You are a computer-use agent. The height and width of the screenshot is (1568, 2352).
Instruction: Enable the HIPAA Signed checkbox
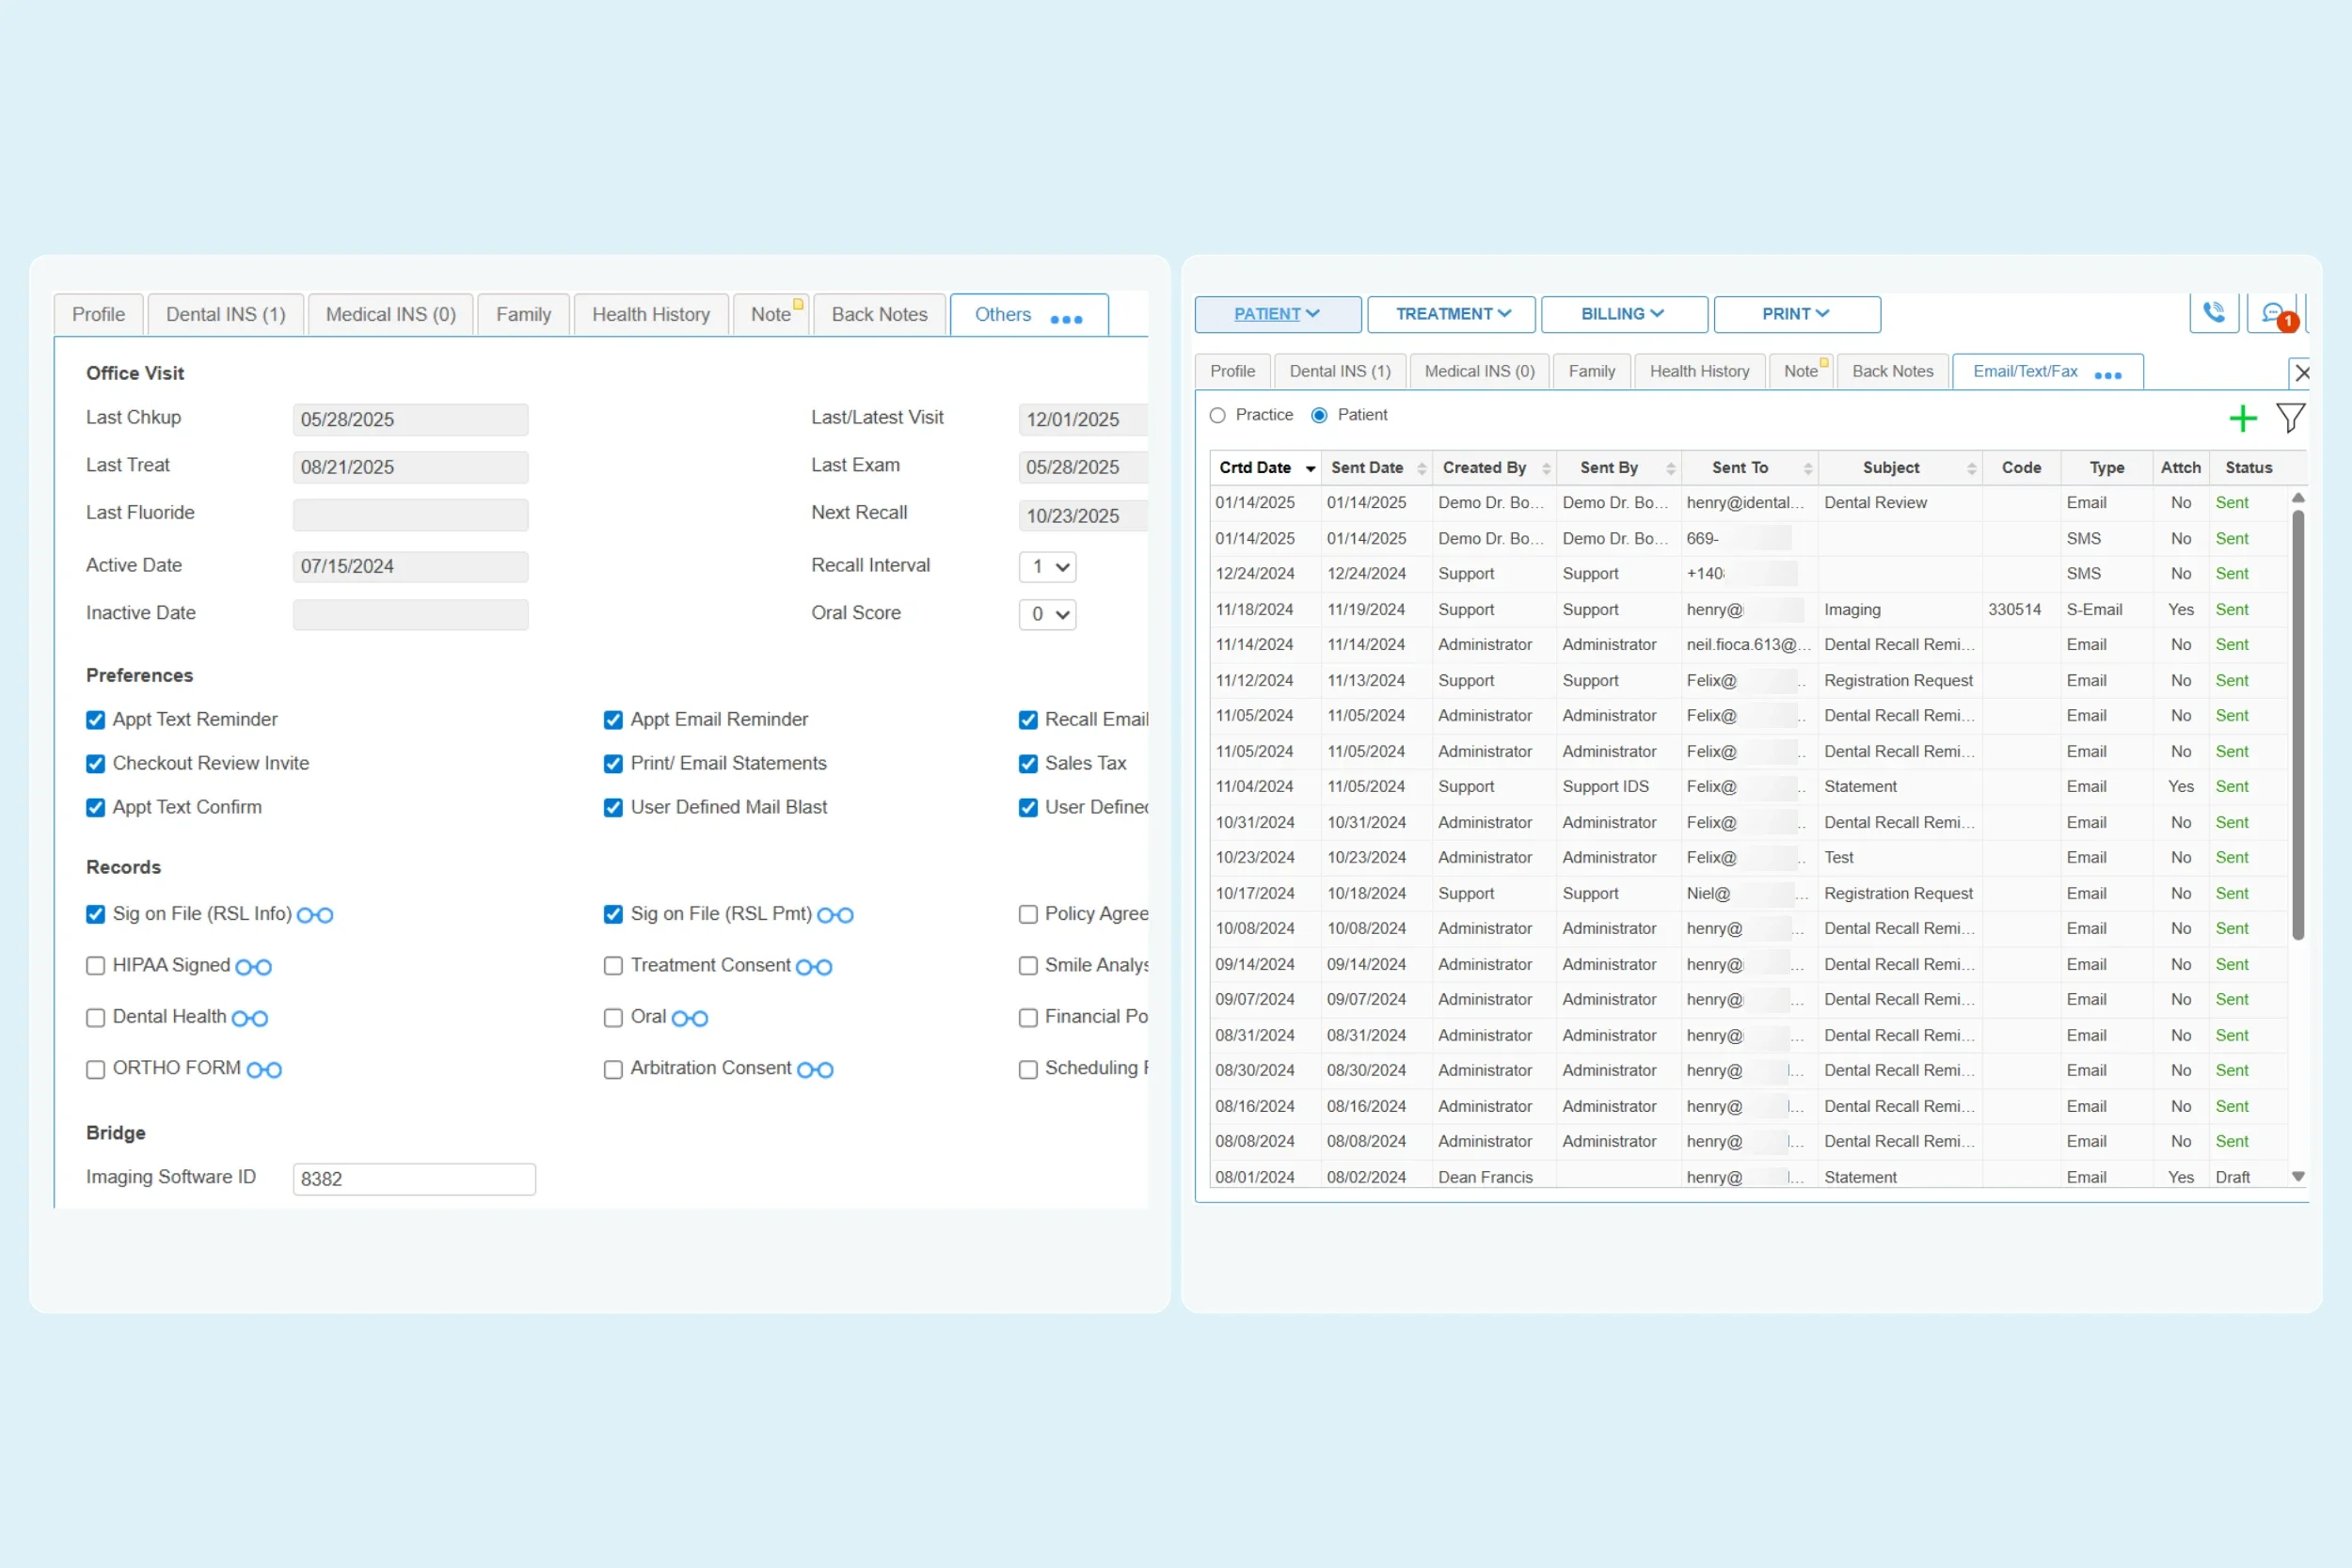[95, 966]
